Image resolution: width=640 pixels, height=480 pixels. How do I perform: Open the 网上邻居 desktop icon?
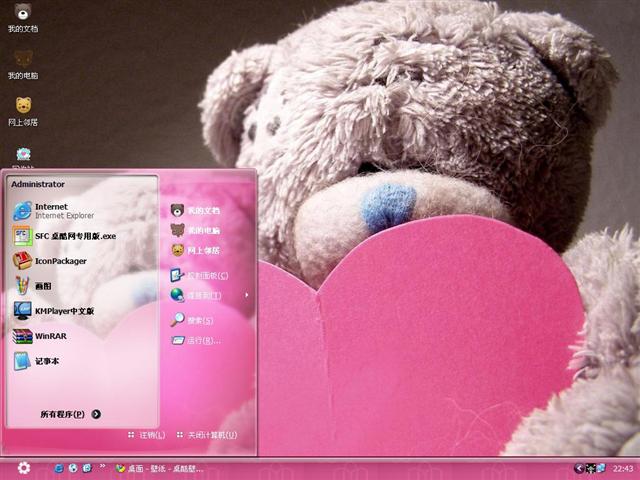pos(23,111)
